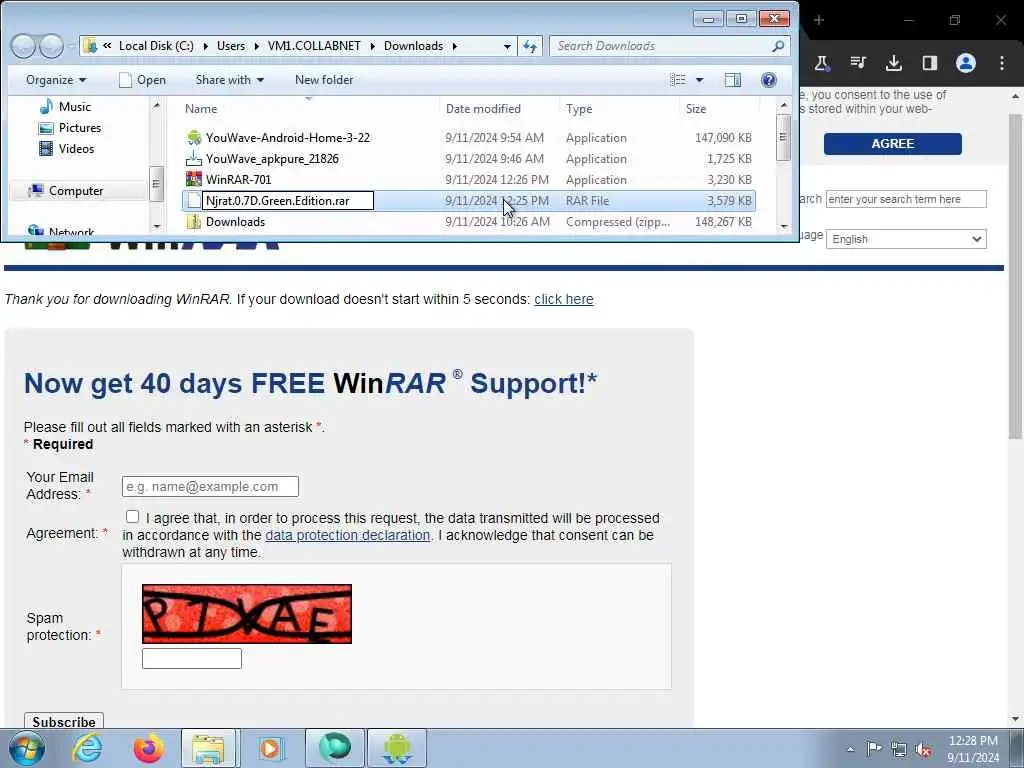Click the Explorer forward navigation arrow
Image resolution: width=1024 pixels, height=768 pixels.
pos(51,46)
